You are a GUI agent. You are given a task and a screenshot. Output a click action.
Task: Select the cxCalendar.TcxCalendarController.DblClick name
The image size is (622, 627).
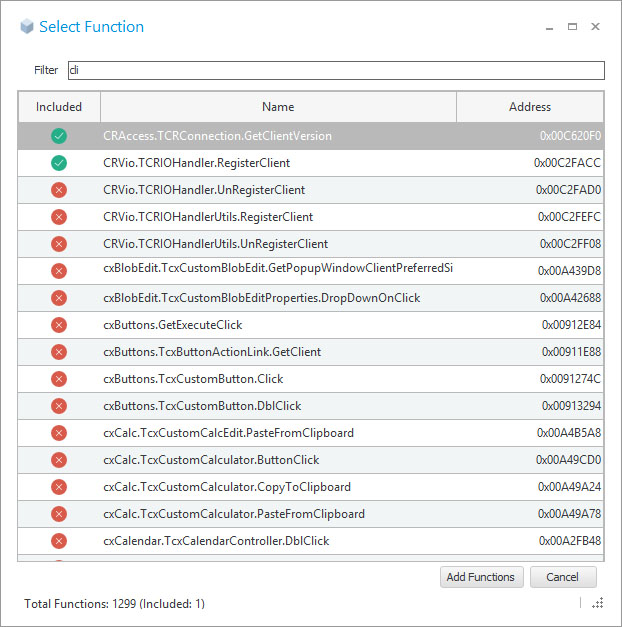tap(216, 541)
